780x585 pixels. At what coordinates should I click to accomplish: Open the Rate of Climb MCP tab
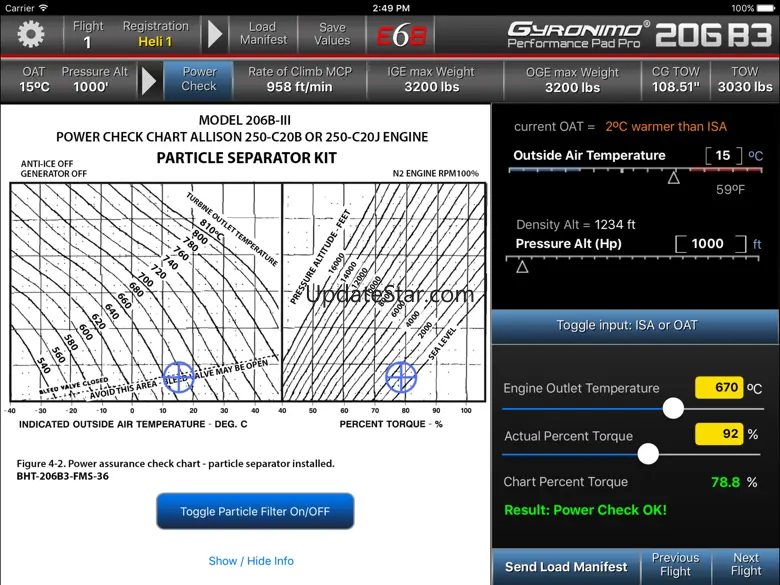point(299,80)
